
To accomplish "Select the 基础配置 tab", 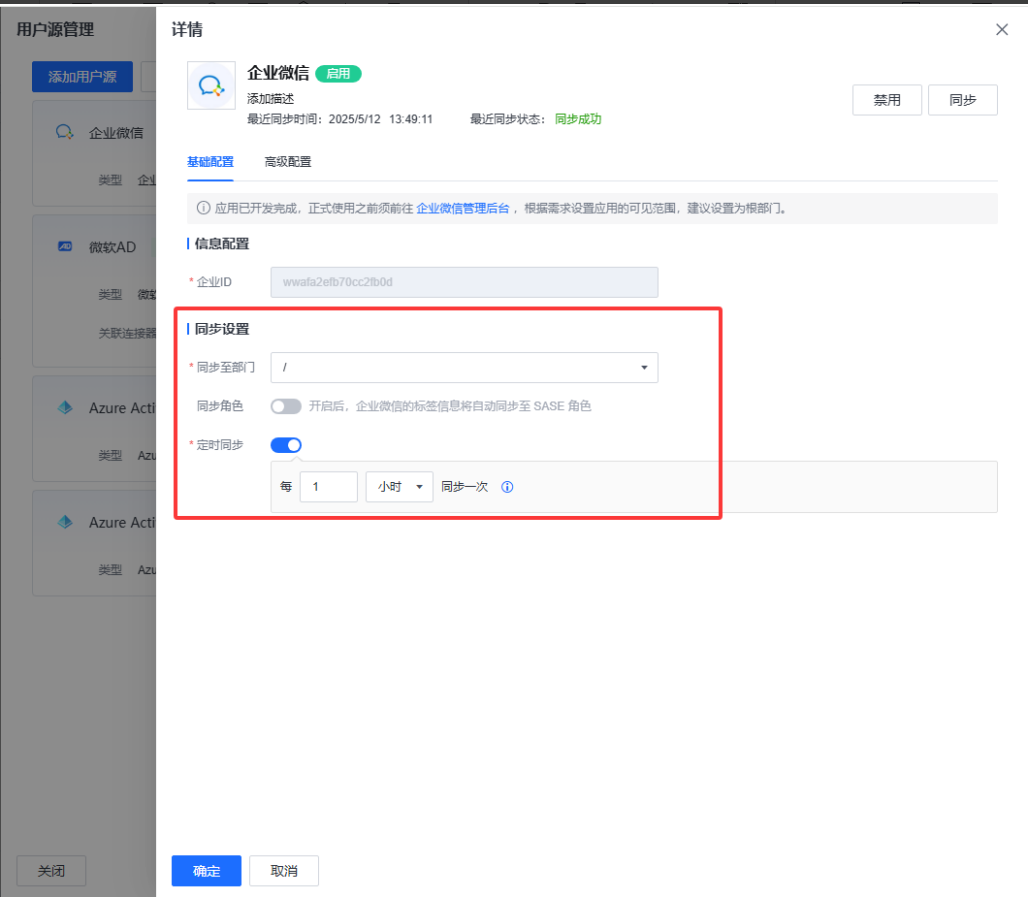I will (210, 161).
